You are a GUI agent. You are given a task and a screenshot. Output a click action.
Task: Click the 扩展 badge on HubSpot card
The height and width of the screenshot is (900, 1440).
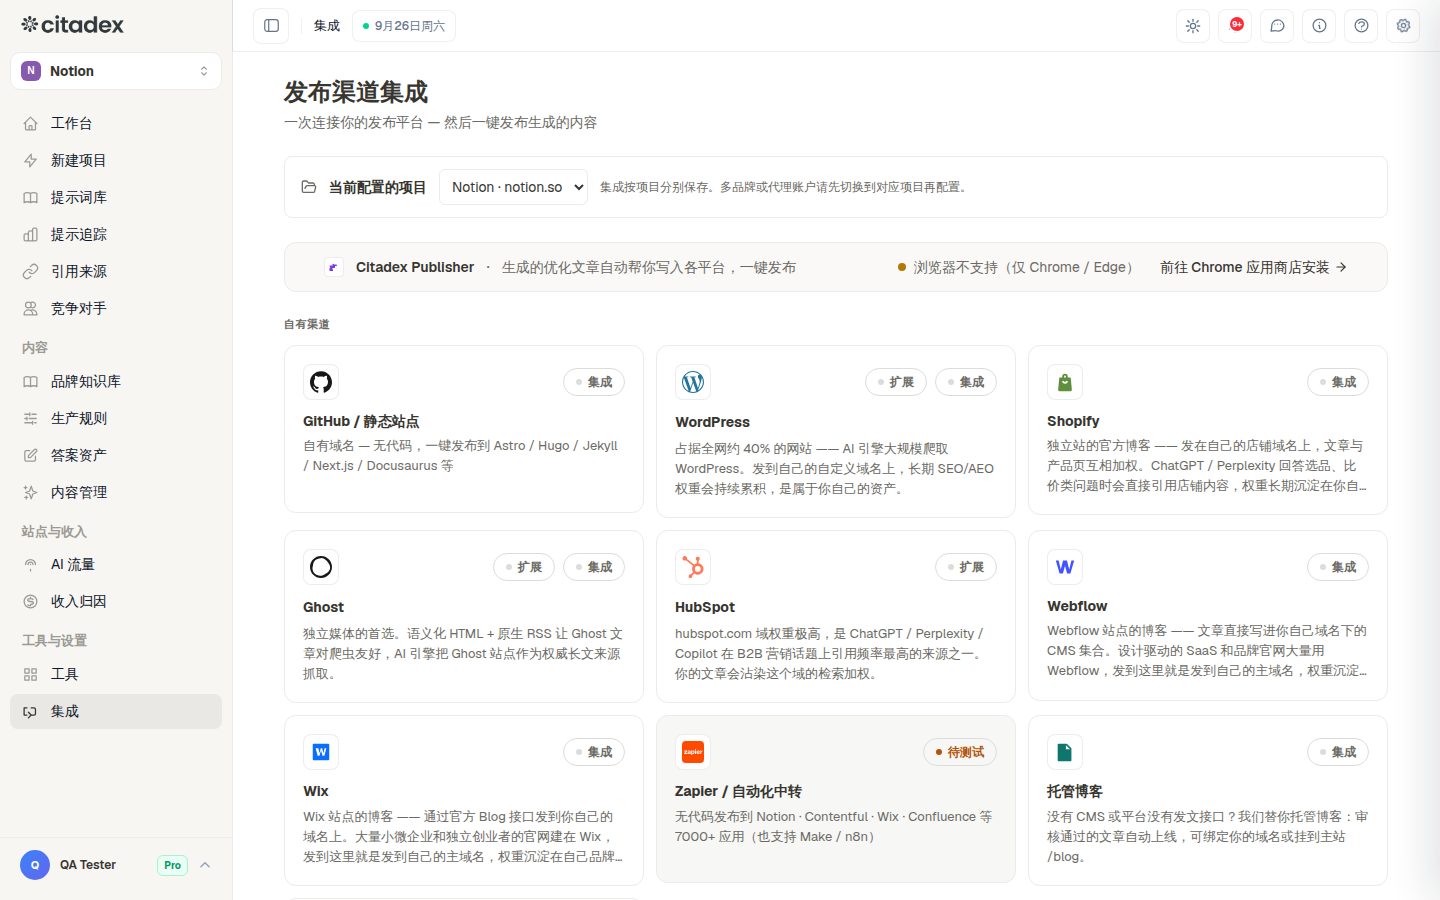click(x=966, y=567)
